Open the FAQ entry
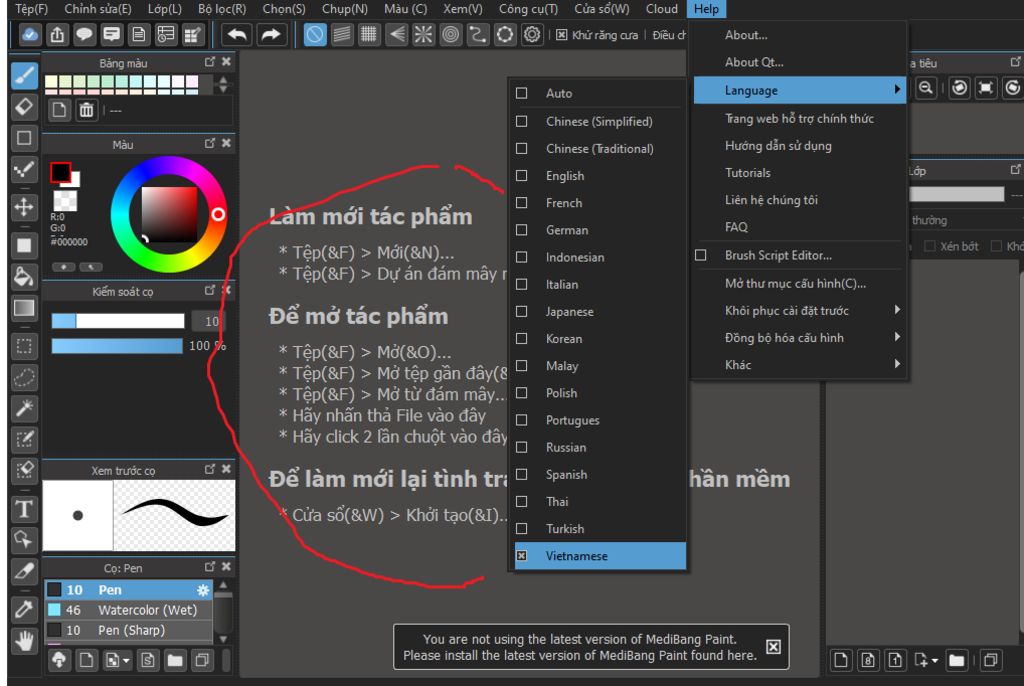This screenshot has height=686, width=1024. 799,227
